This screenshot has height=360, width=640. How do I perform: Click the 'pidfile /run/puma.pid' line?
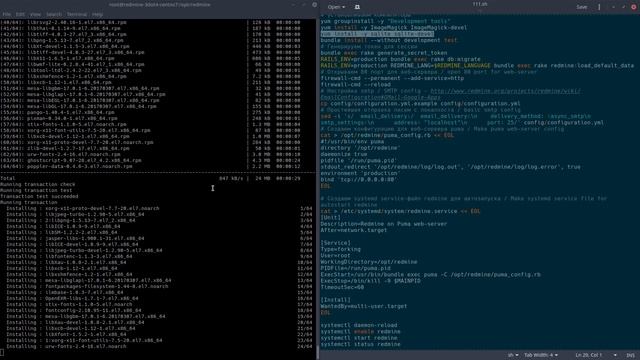[358, 160]
